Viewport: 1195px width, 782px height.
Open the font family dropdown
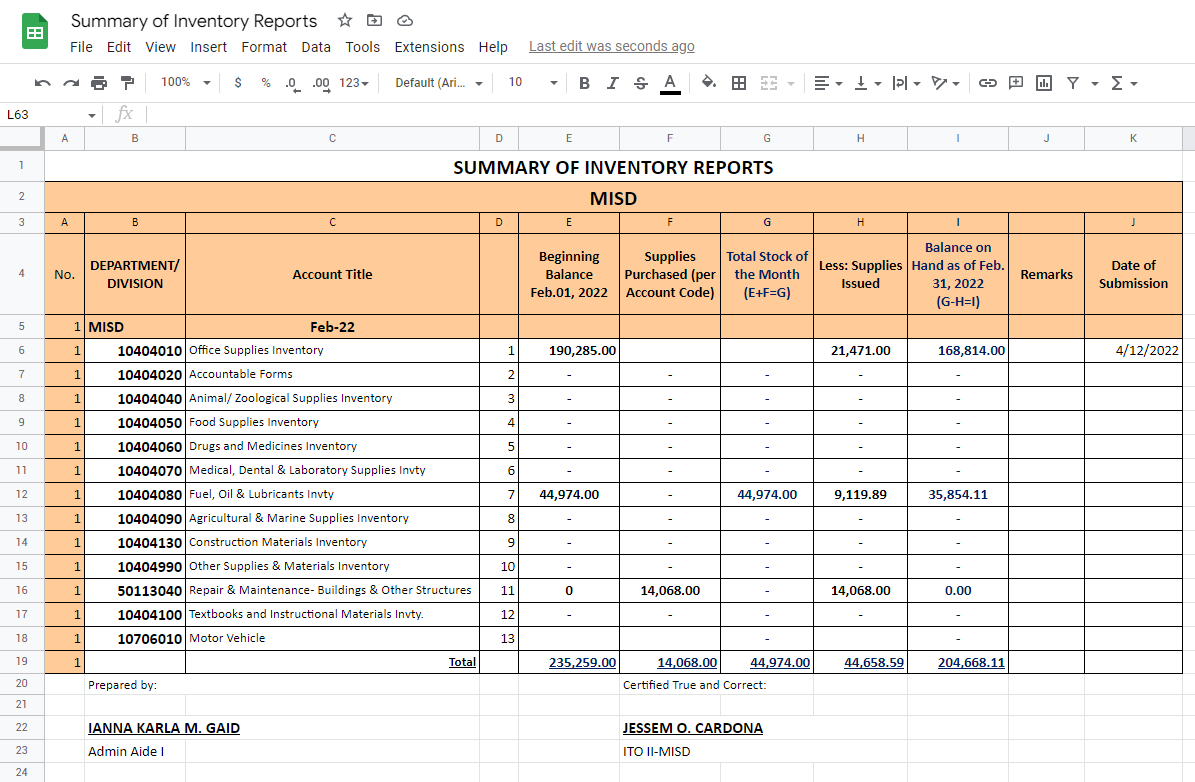[439, 83]
